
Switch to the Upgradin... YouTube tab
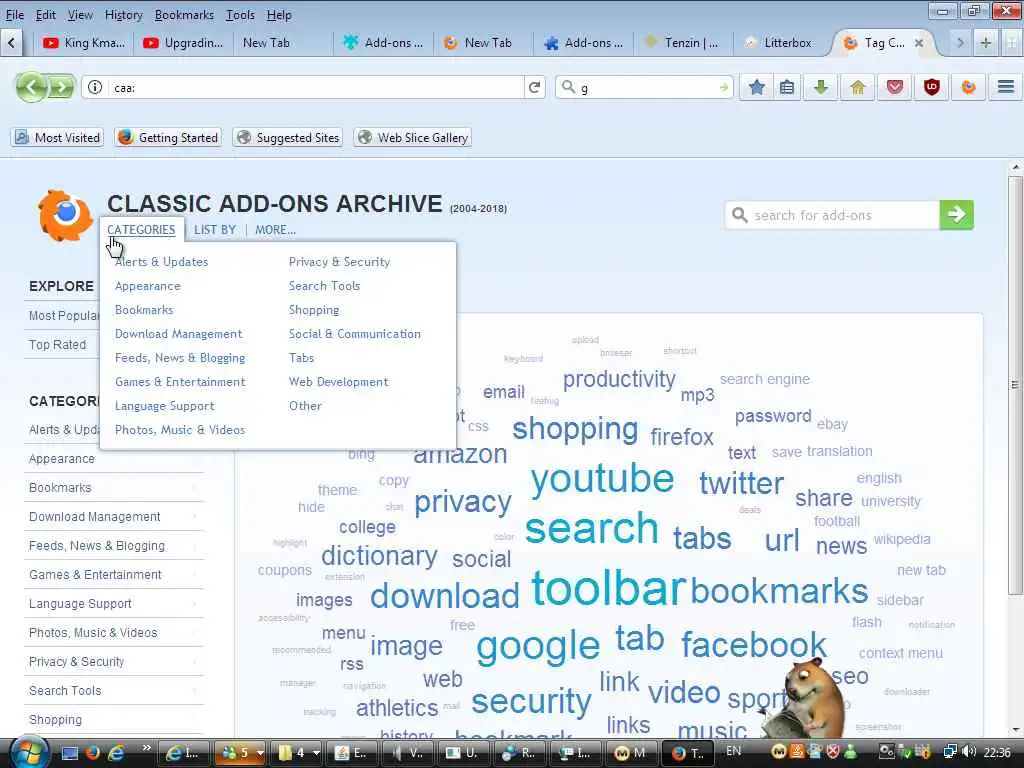coord(184,43)
